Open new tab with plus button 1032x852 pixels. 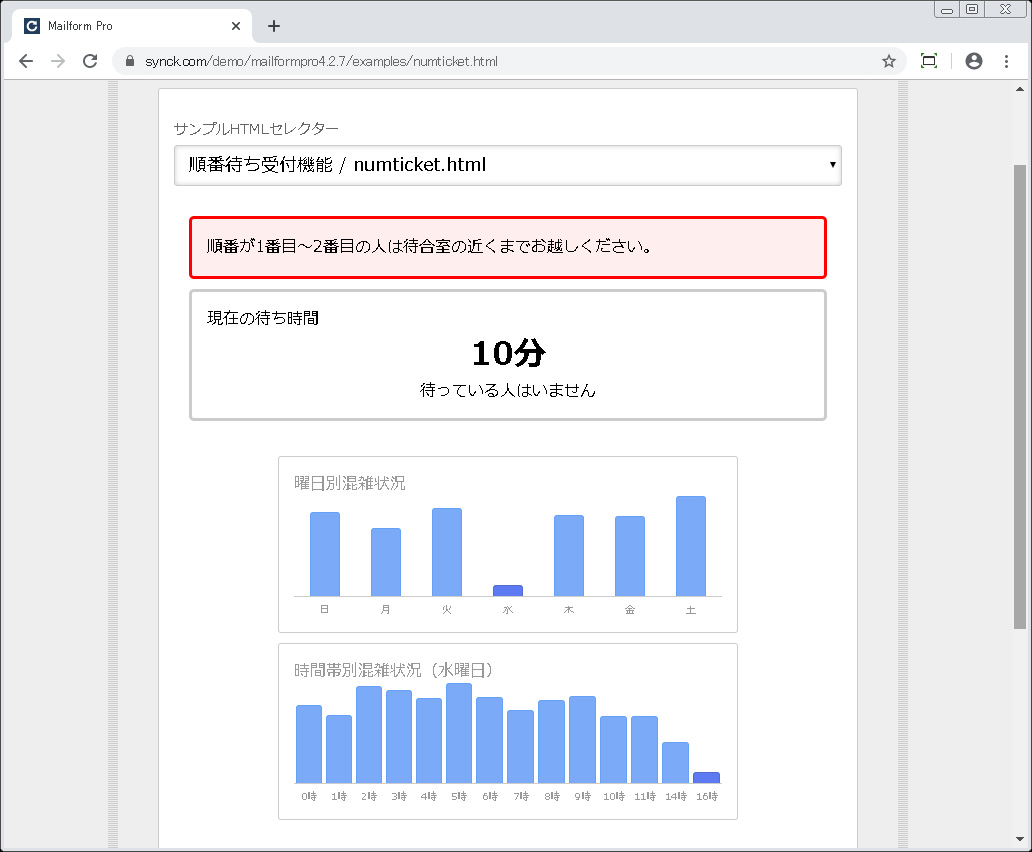point(274,26)
